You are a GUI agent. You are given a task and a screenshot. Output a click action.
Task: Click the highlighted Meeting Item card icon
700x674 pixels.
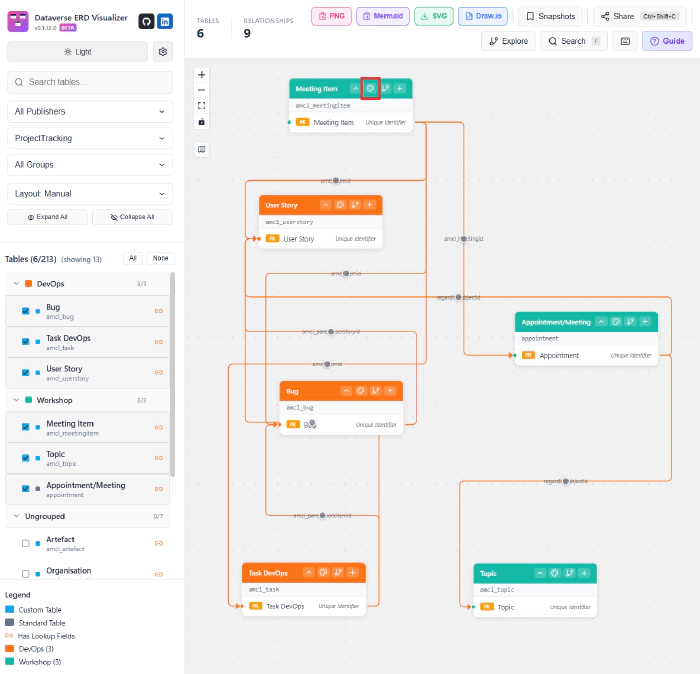[370, 89]
